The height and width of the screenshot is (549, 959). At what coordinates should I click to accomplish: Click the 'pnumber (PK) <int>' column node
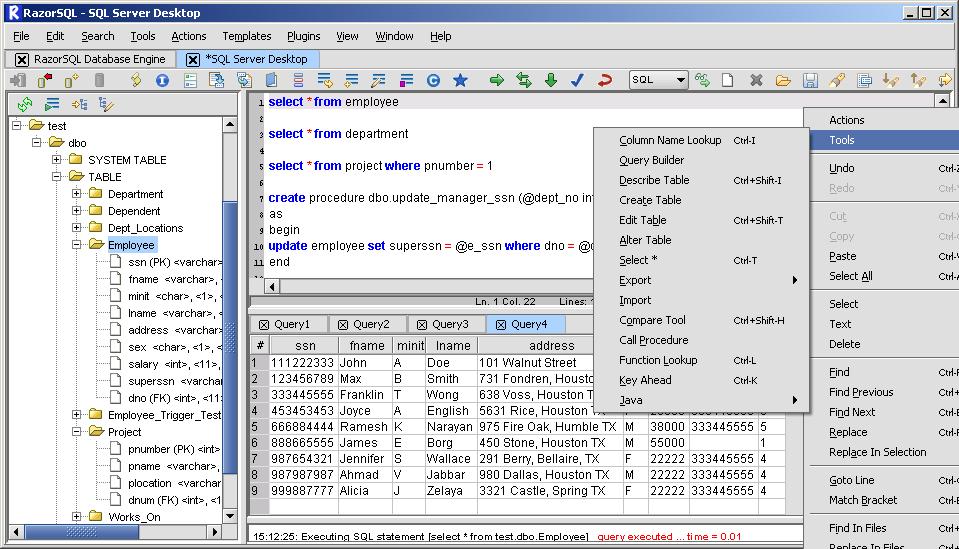pyautogui.click(x=174, y=449)
